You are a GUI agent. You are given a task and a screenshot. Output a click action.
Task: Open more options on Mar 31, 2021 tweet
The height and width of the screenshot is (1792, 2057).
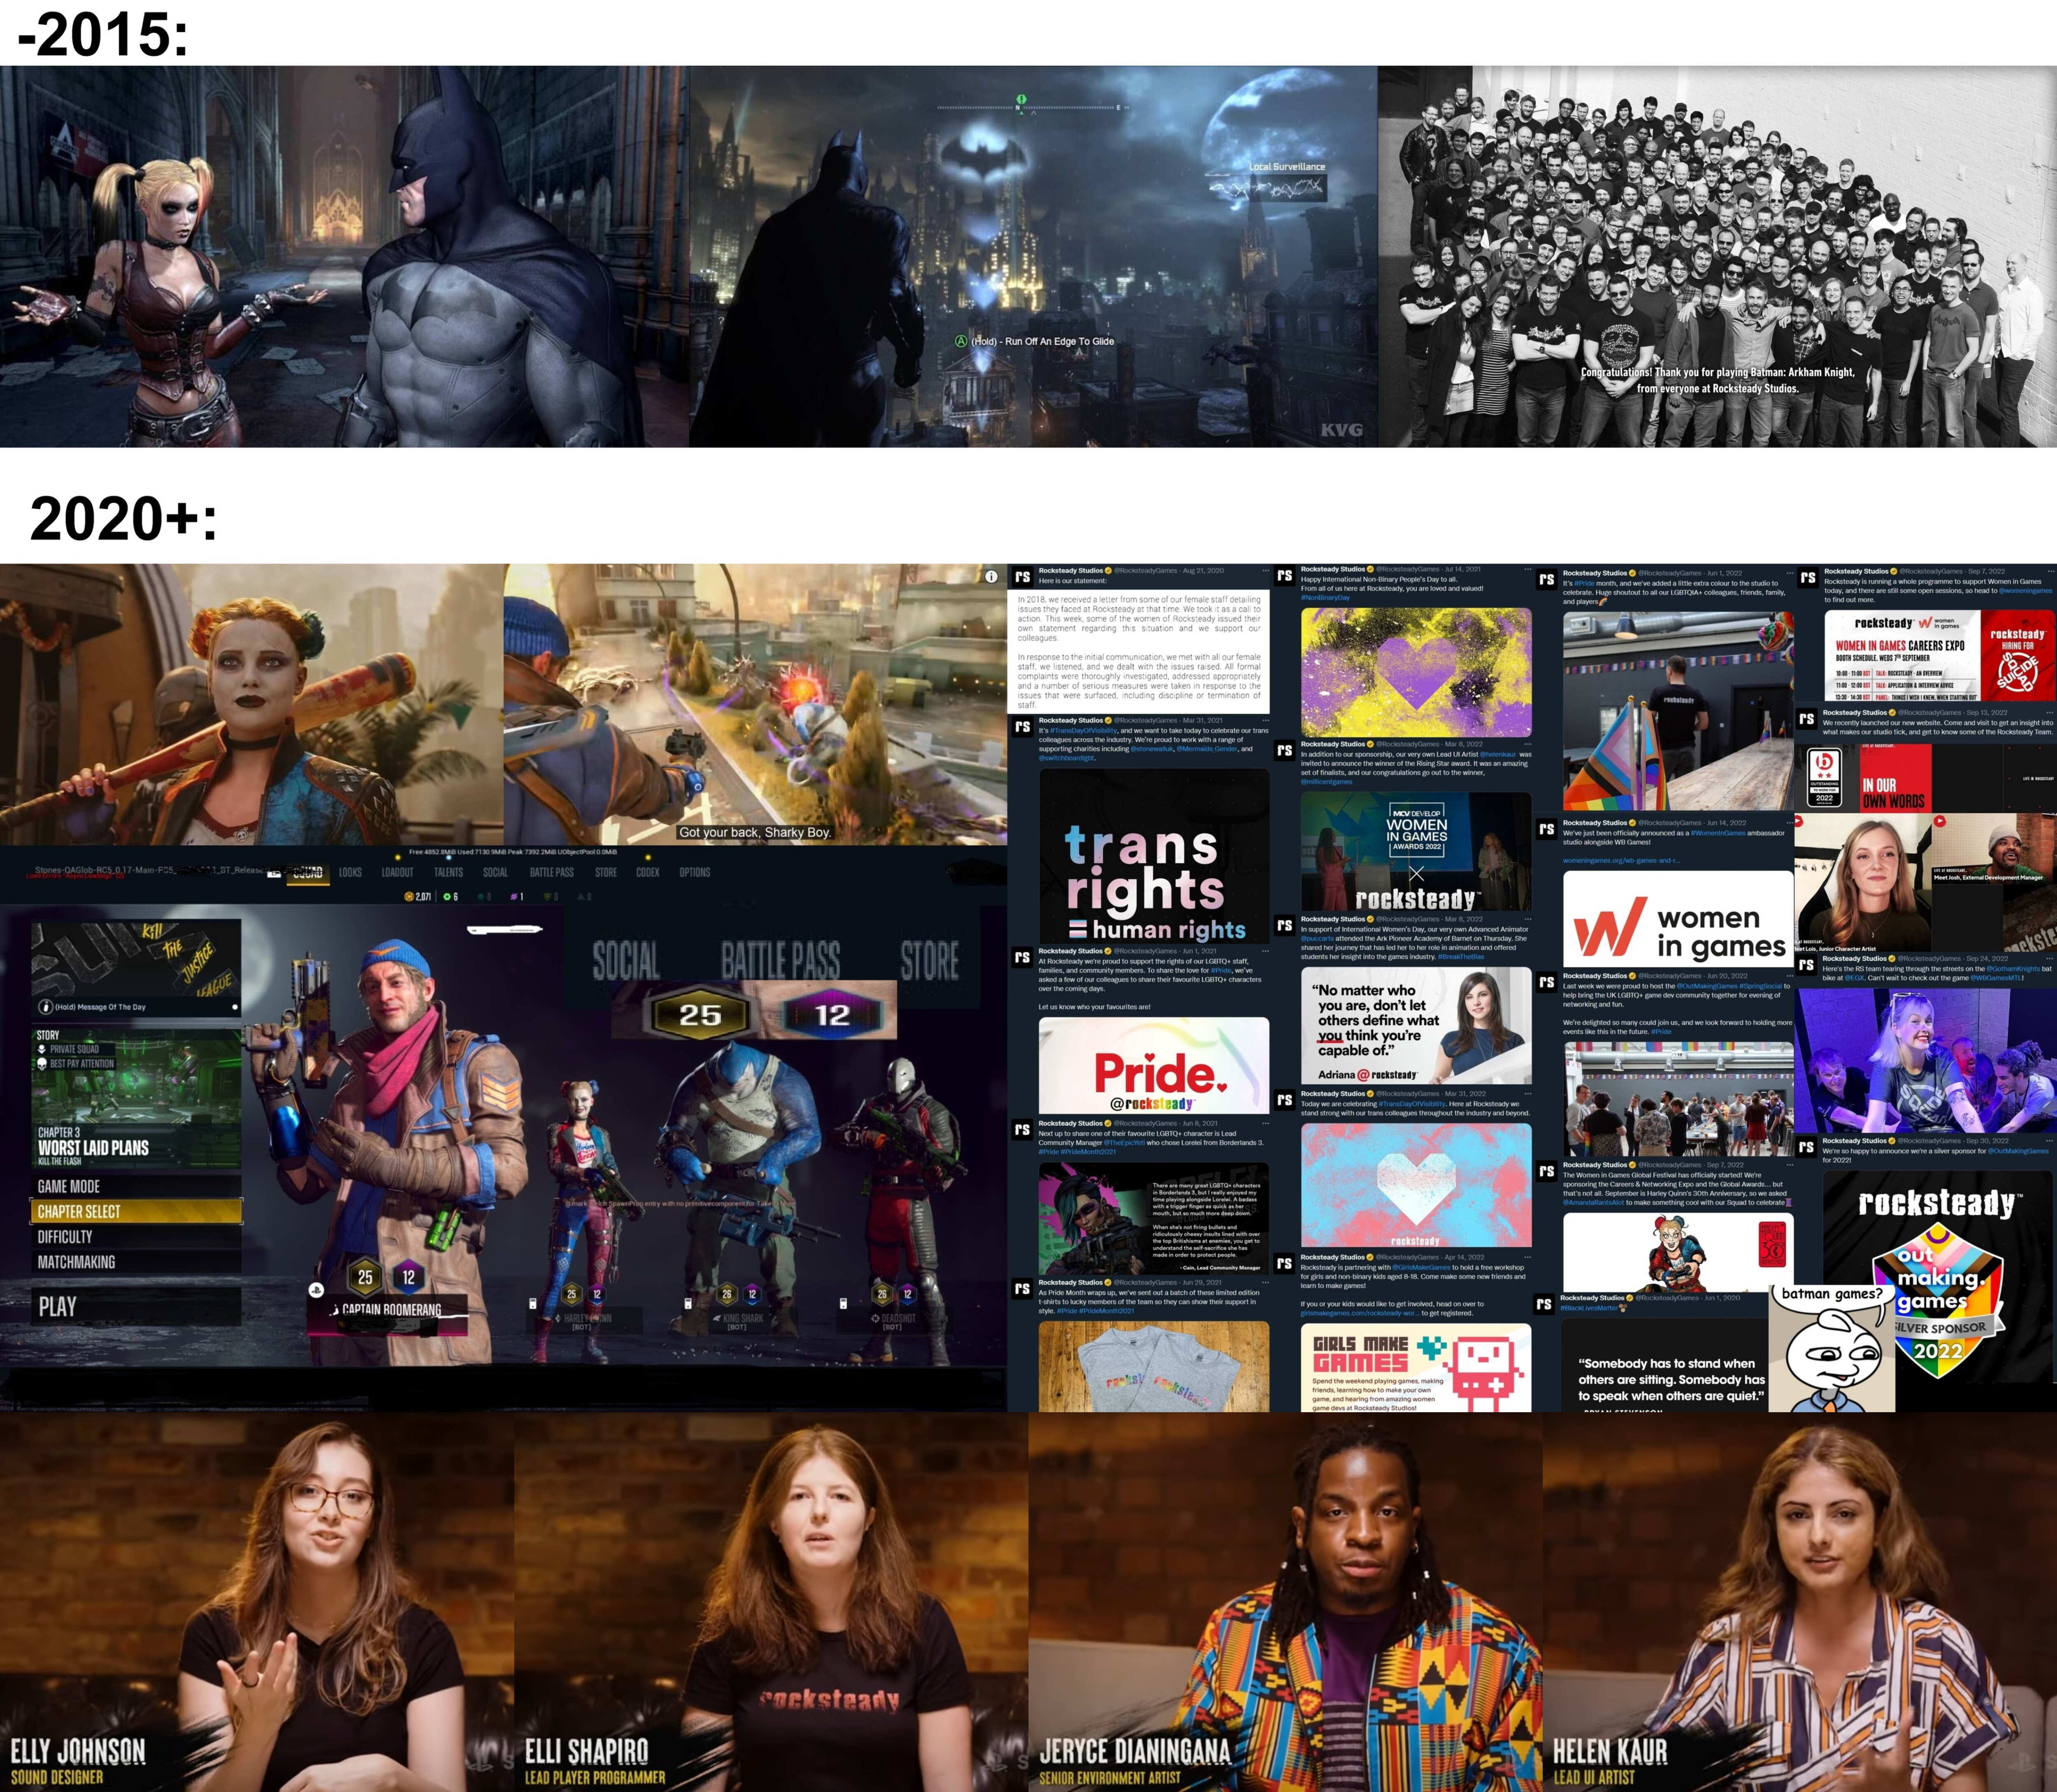click(x=1265, y=720)
